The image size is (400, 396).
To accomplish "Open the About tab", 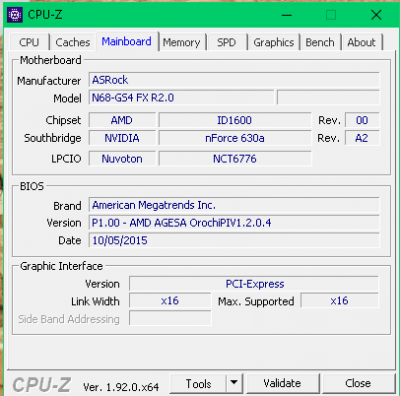I will pyautogui.click(x=362, y=42).
